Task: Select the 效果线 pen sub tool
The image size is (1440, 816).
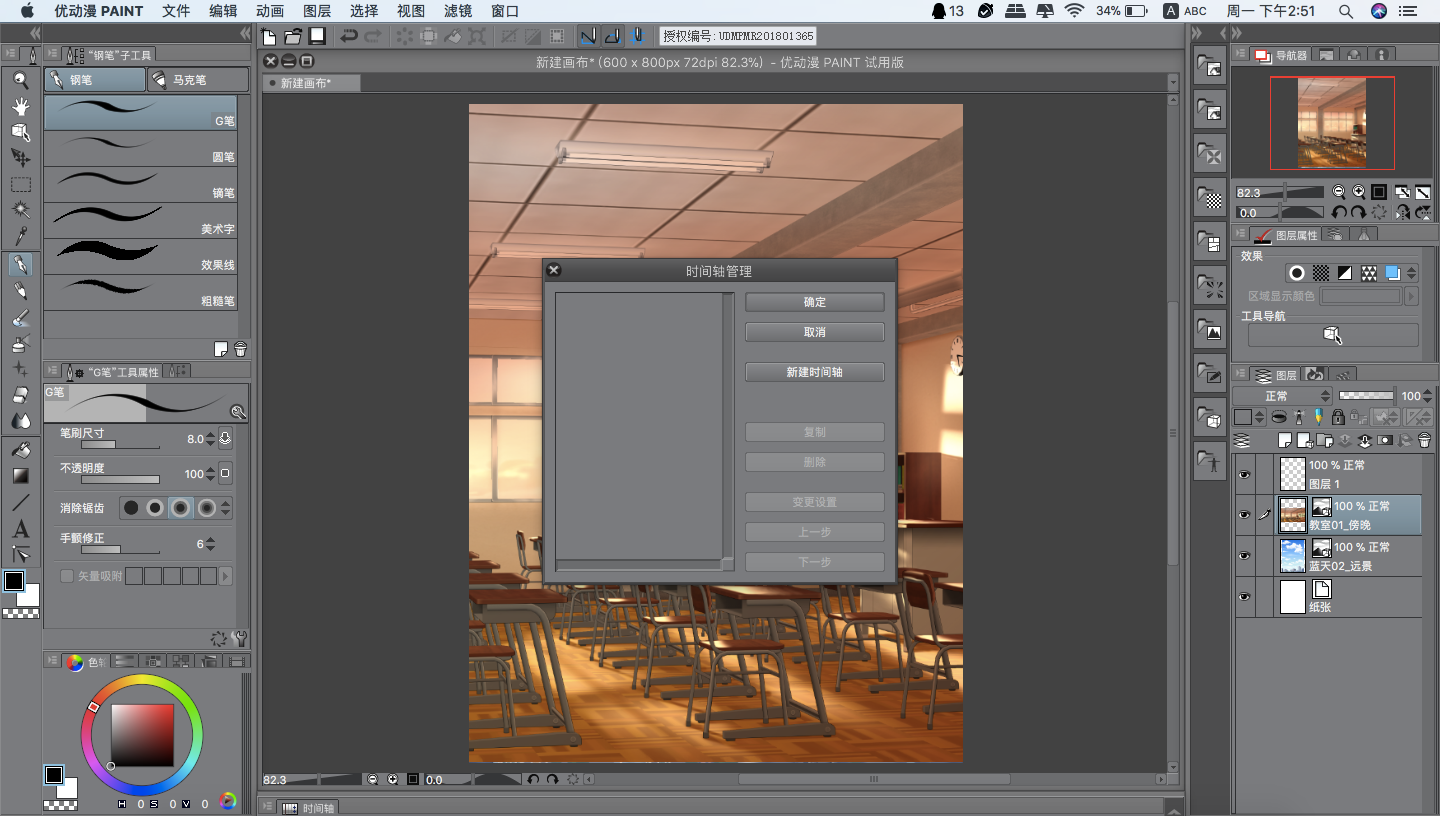Action: [x=141, y=257]
